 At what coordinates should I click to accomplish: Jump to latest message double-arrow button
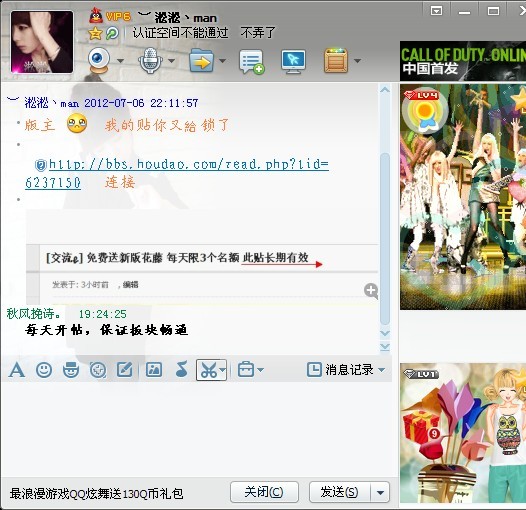click(385, 347)
